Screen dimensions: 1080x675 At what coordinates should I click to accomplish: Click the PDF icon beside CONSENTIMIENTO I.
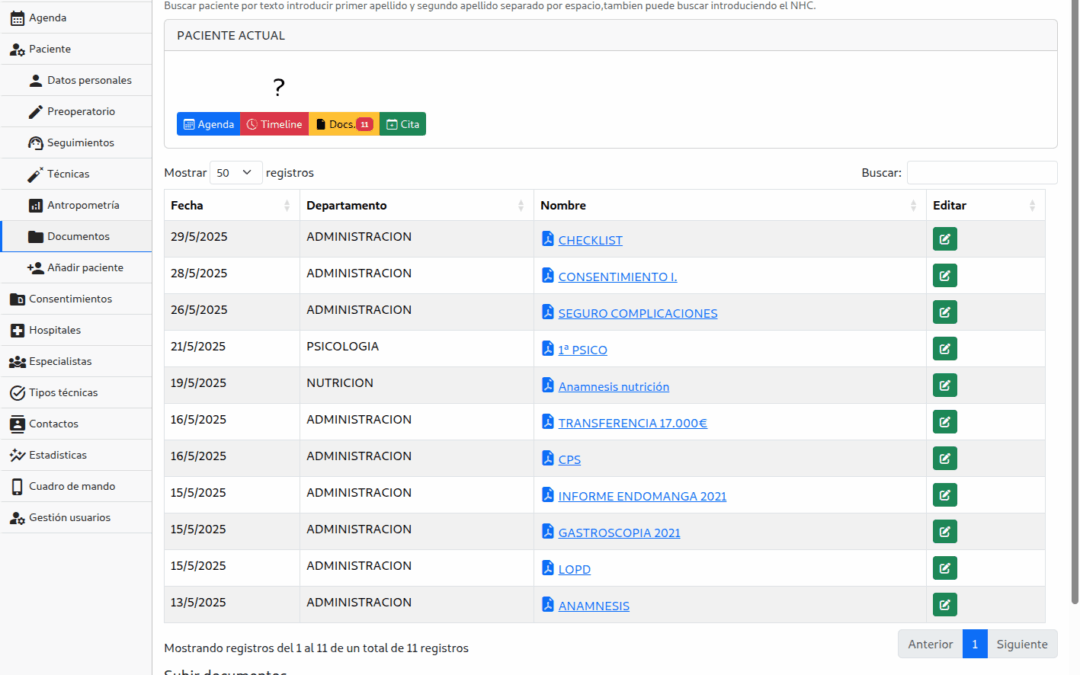(x=548, y=275)
